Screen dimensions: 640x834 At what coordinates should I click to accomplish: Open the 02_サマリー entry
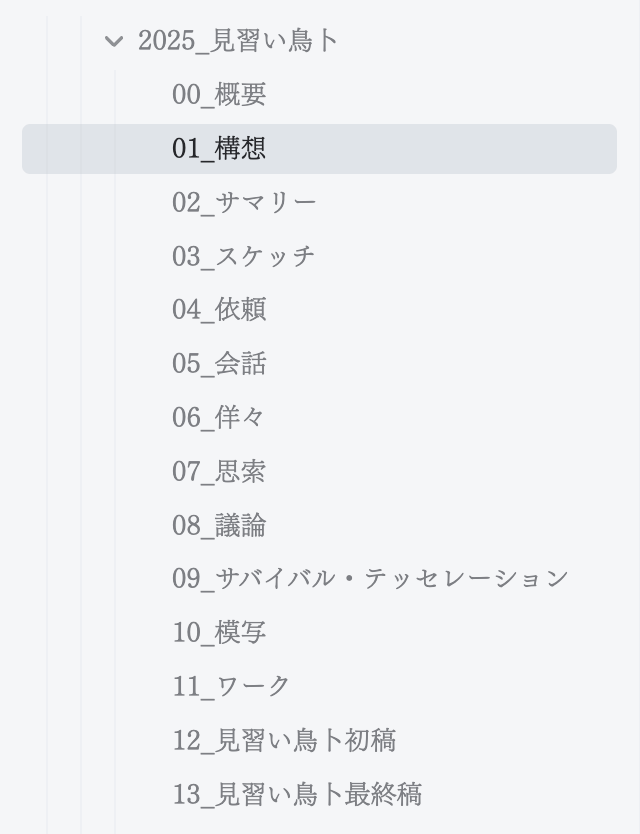242,202
